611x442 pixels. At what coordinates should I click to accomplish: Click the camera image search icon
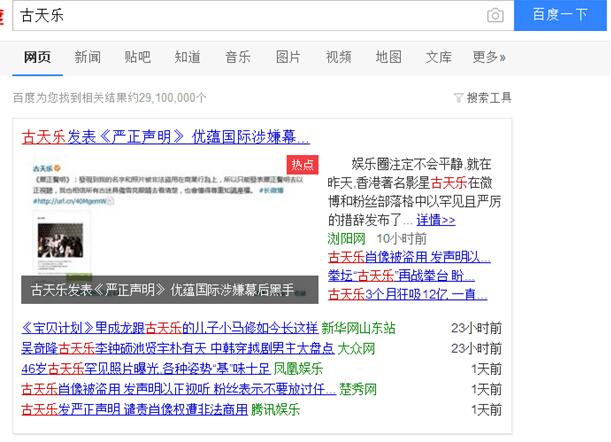[x=495, y=15]
